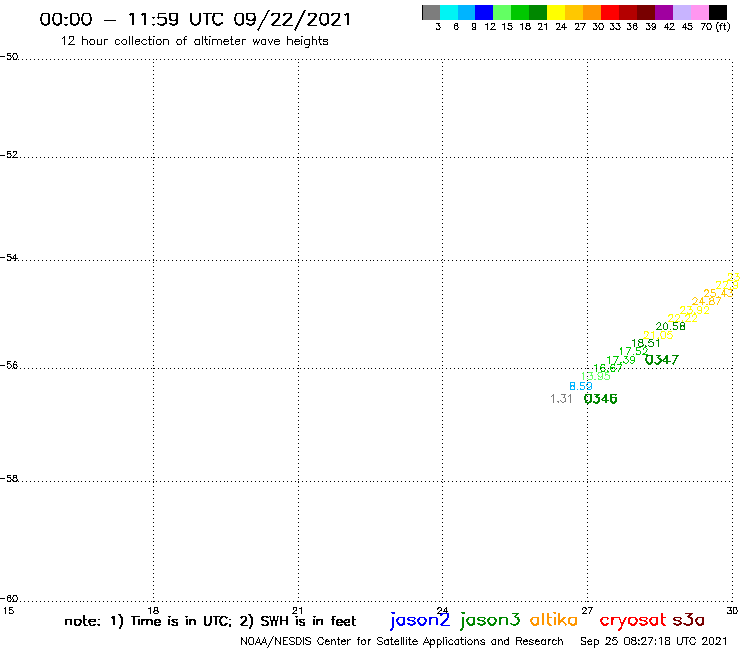Click the 13.95 wave height value
The height and width of the screenshot is (650, 740).
coord(595,376)
